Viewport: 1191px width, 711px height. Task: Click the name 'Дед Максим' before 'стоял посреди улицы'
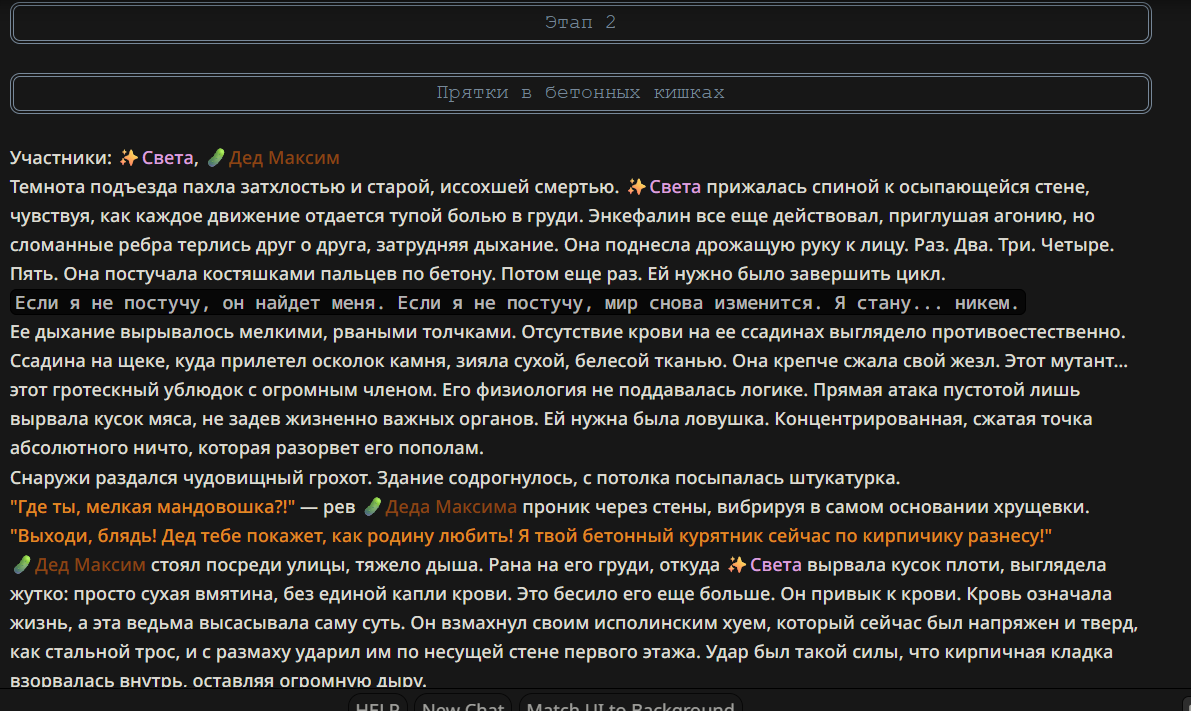click(x=90, y=564)
